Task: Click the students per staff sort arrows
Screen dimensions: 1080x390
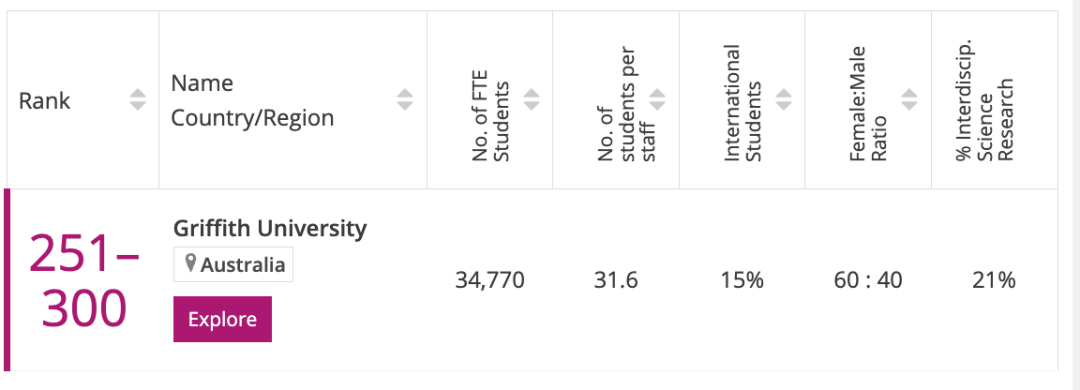Action: (658, 100)
